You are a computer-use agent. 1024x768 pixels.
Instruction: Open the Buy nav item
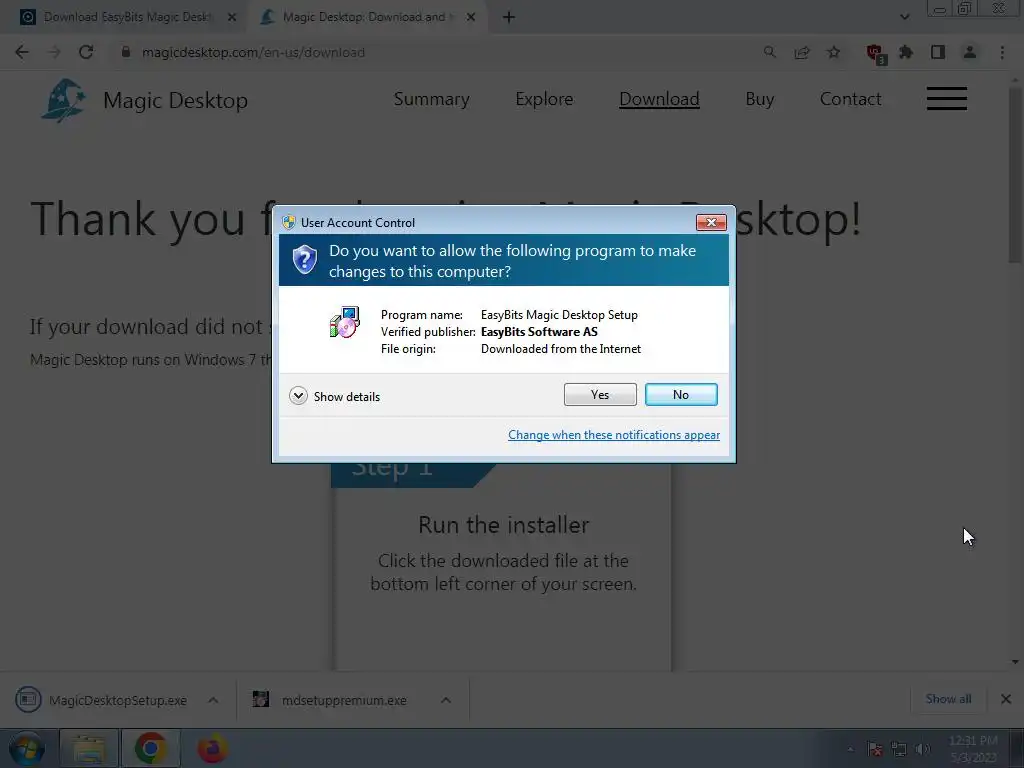[x=760, y=99]
